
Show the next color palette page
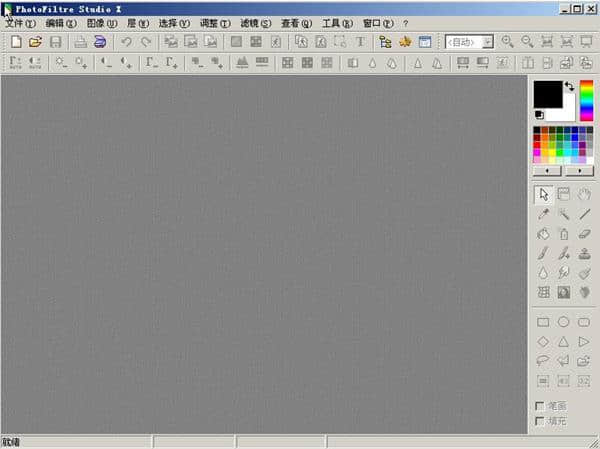579,171
